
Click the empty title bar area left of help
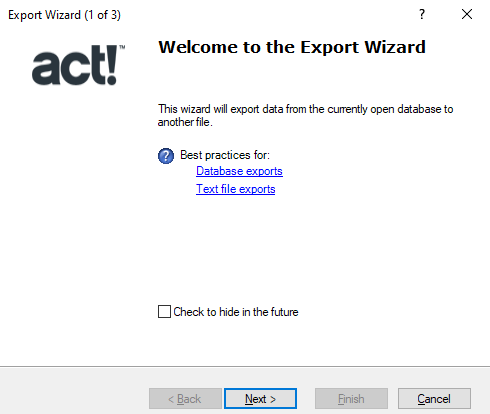pos(267,15)
